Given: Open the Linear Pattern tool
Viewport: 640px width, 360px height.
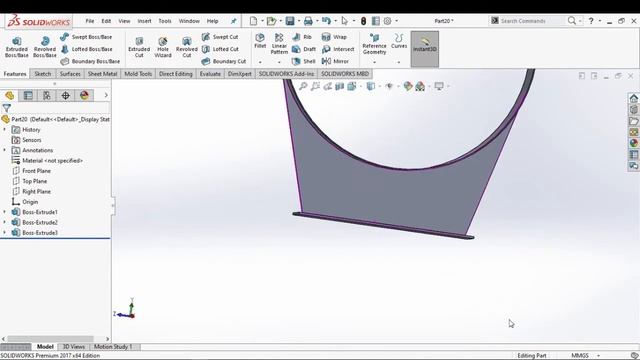Looking at the screenshot, I should click(x=279, y=44).
